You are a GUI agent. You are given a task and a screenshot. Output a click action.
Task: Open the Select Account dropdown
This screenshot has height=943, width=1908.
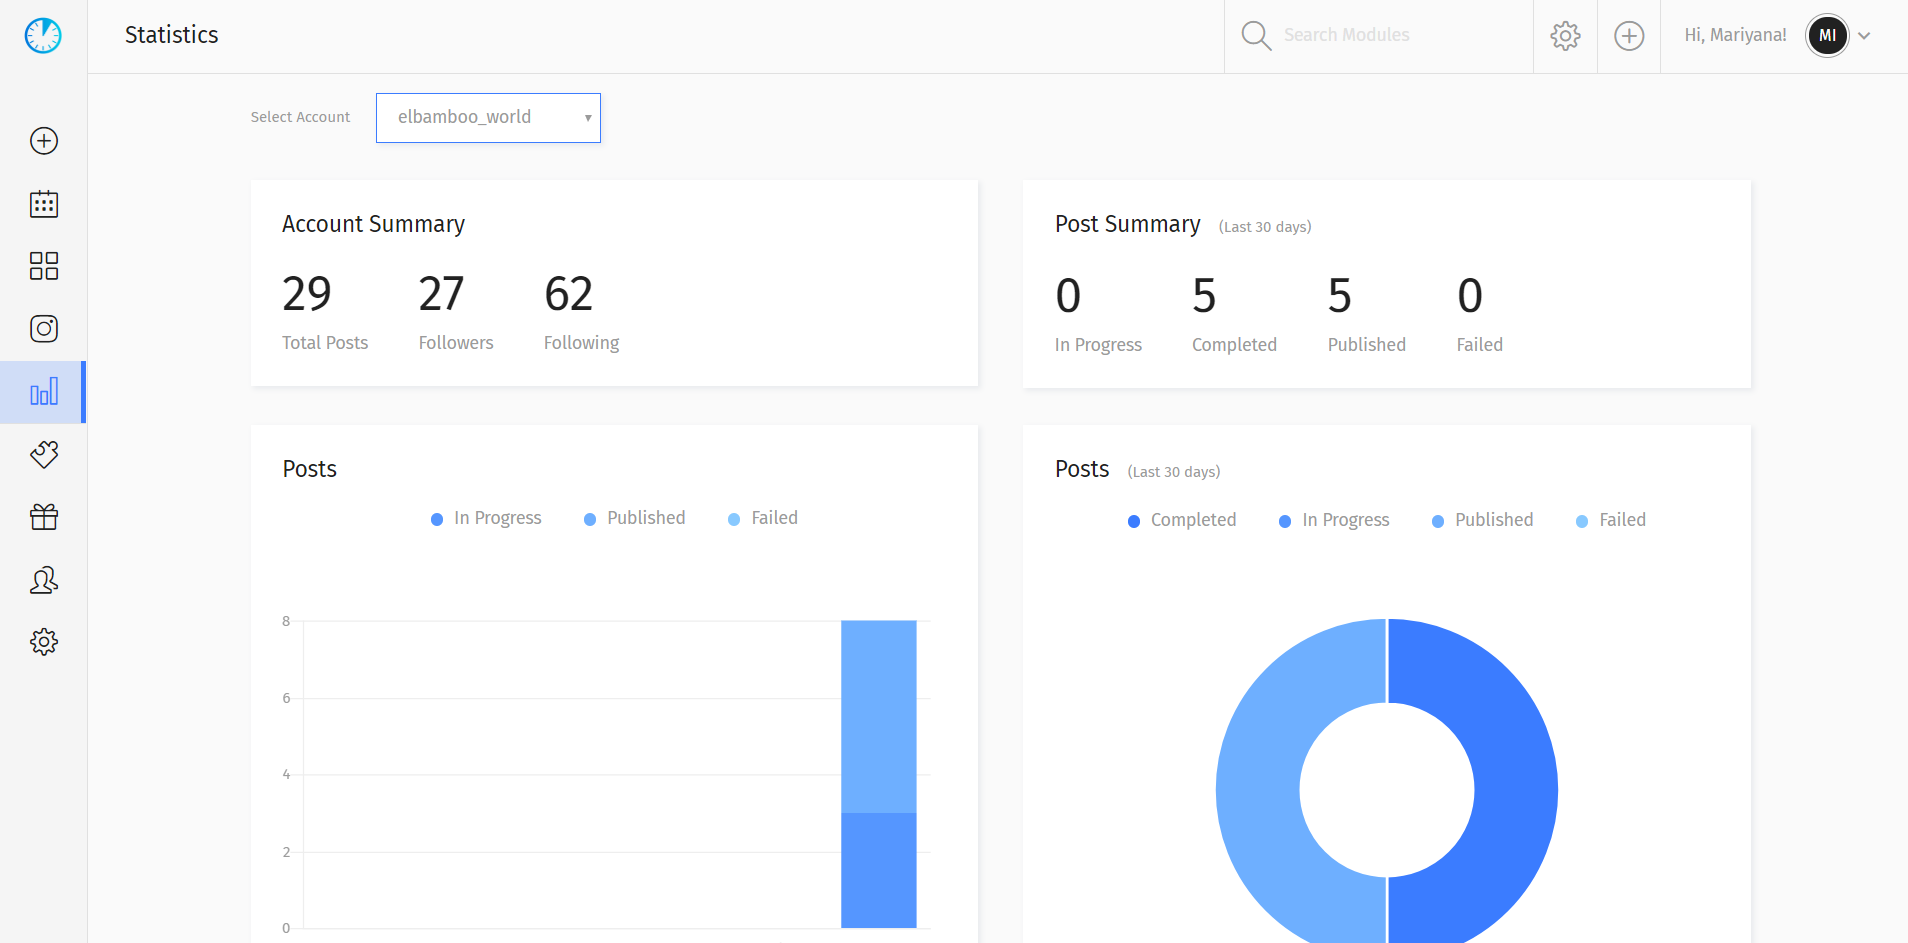point(488,118)
